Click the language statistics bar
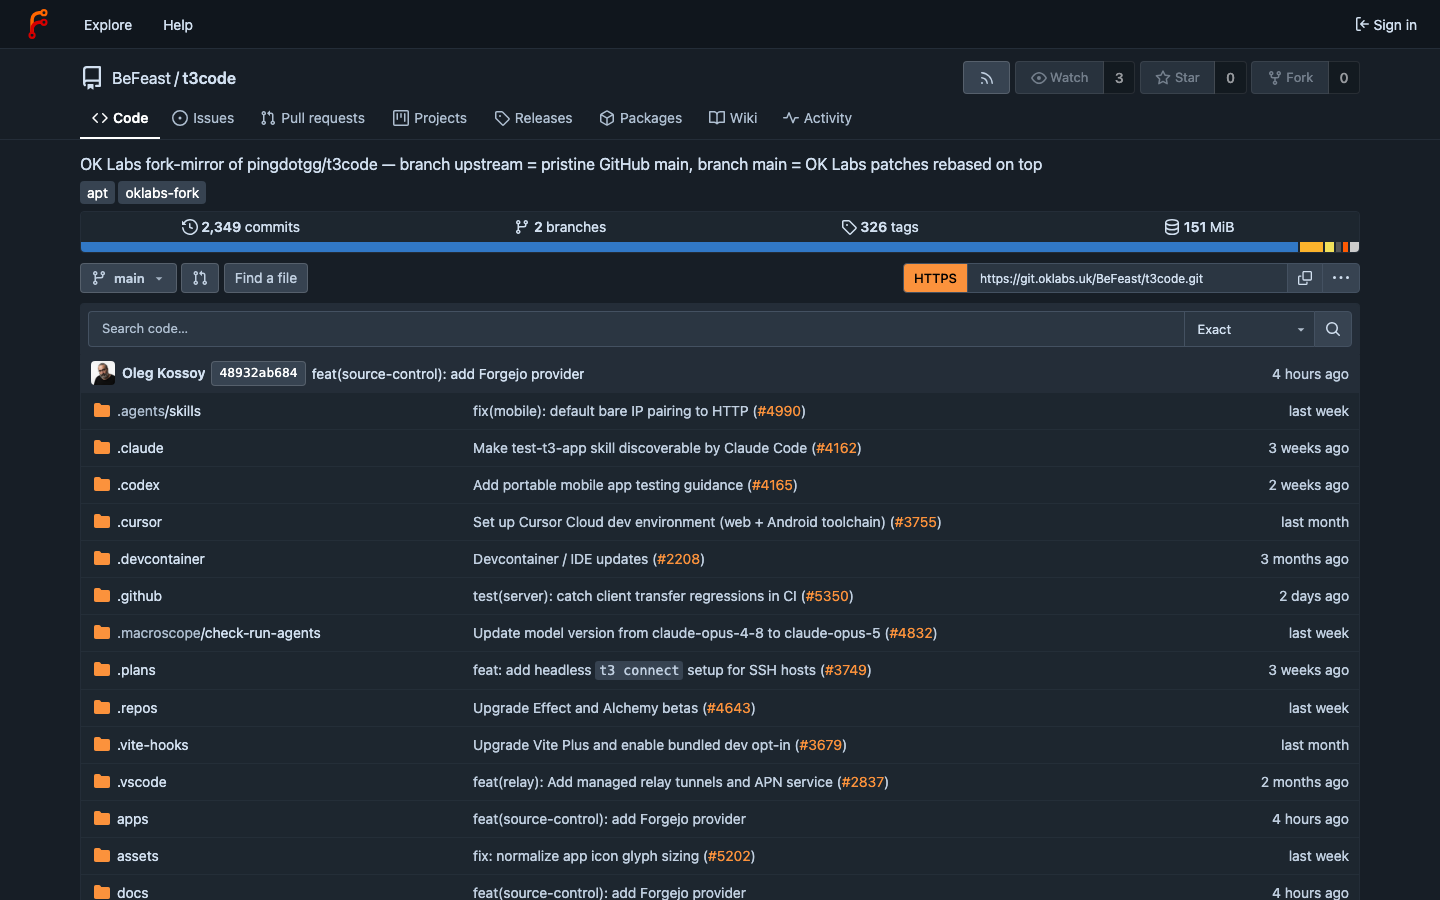The width and height of the screenshot is (1440, 900). [x=720, y=247]
